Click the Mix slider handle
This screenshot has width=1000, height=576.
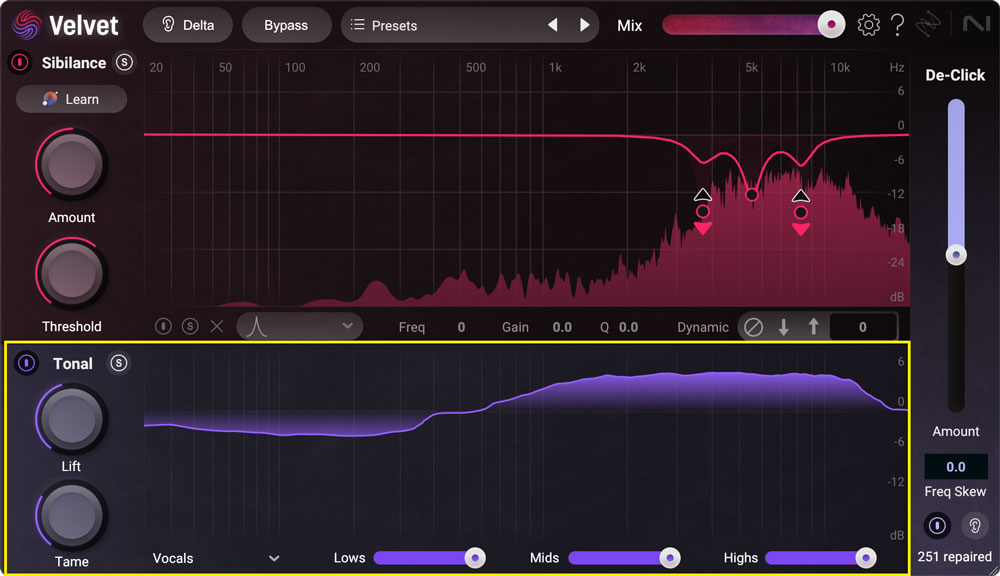click(831, 25)
